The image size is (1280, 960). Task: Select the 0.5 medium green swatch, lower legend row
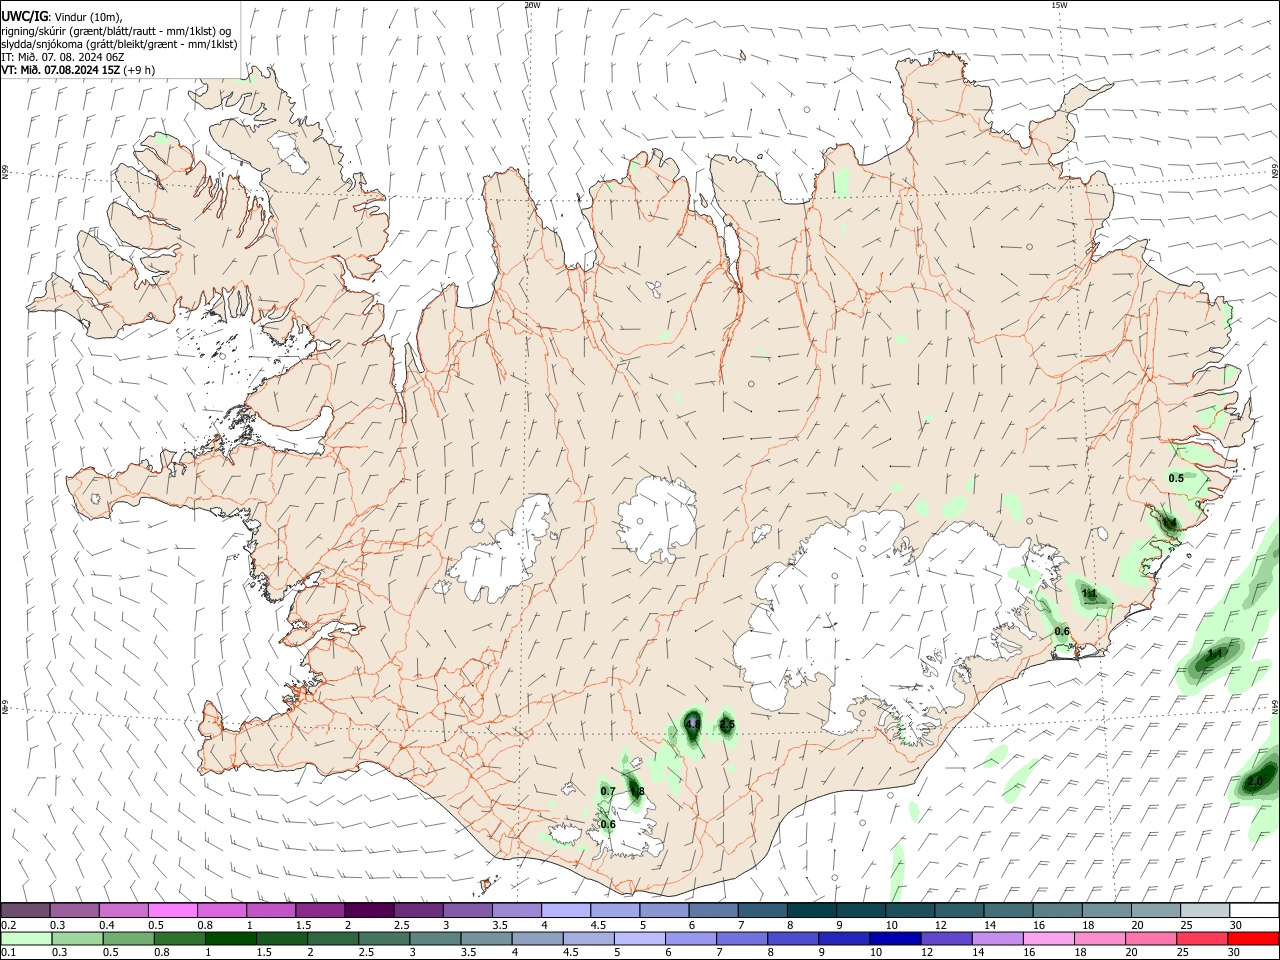127,938
